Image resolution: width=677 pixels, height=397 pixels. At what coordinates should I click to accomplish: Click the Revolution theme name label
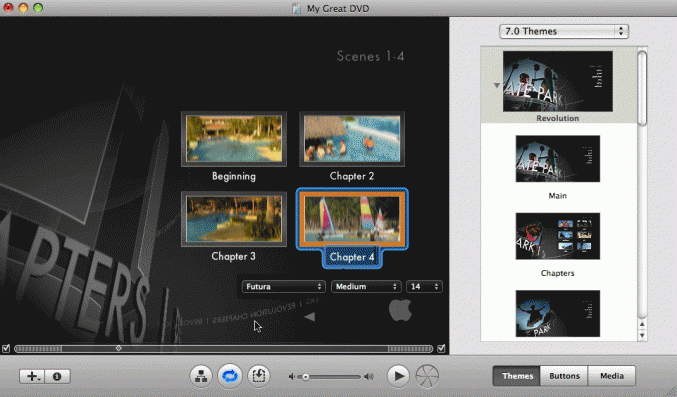coord(557,118)
